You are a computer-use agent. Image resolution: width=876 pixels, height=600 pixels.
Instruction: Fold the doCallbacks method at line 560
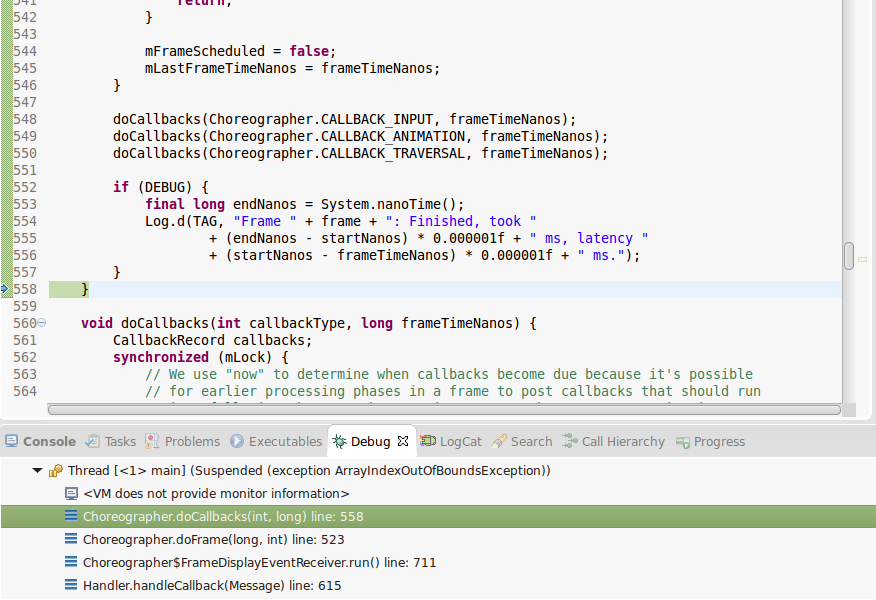42,323
